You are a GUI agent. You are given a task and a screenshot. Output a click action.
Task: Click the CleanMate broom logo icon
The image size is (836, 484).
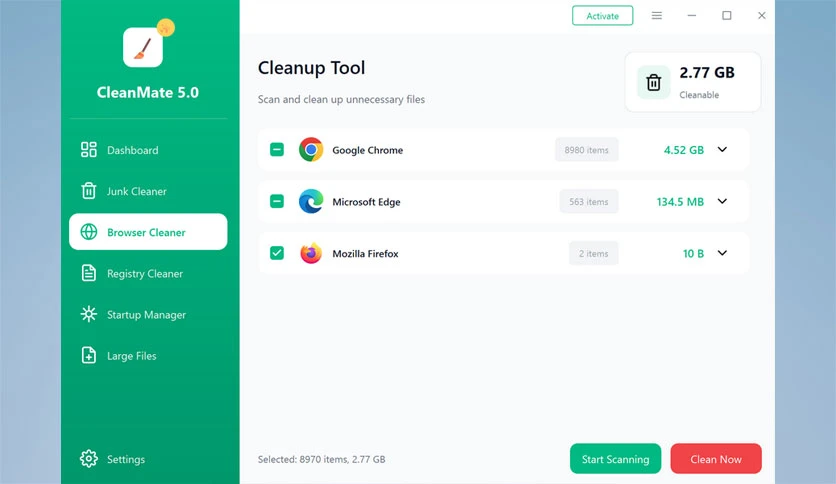pyautogui.click(x=143, y=47)
